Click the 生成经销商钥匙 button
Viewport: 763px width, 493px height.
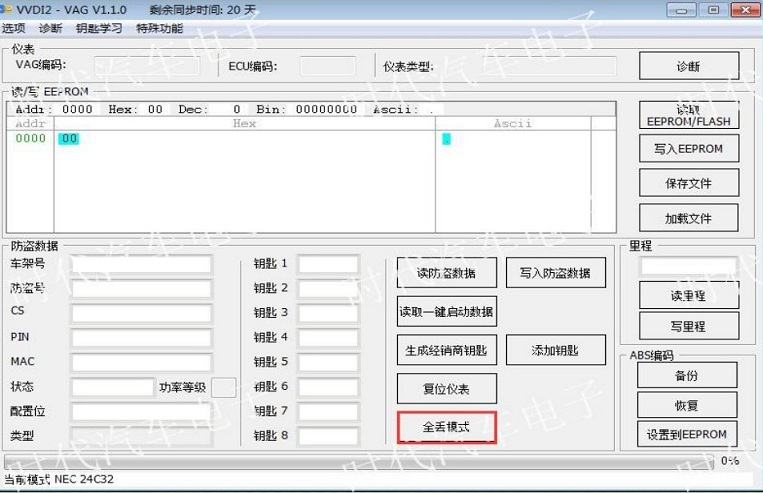coord(446,351)
